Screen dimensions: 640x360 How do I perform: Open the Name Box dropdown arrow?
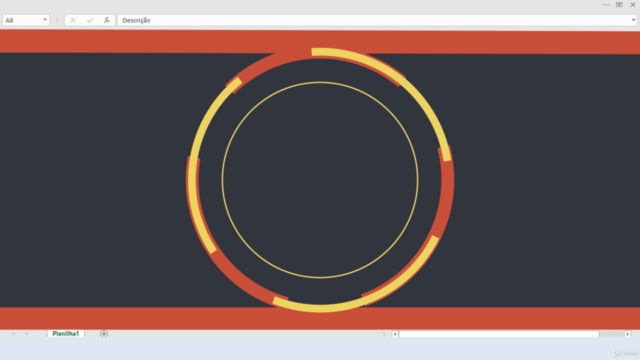click(x=45, y=20)
